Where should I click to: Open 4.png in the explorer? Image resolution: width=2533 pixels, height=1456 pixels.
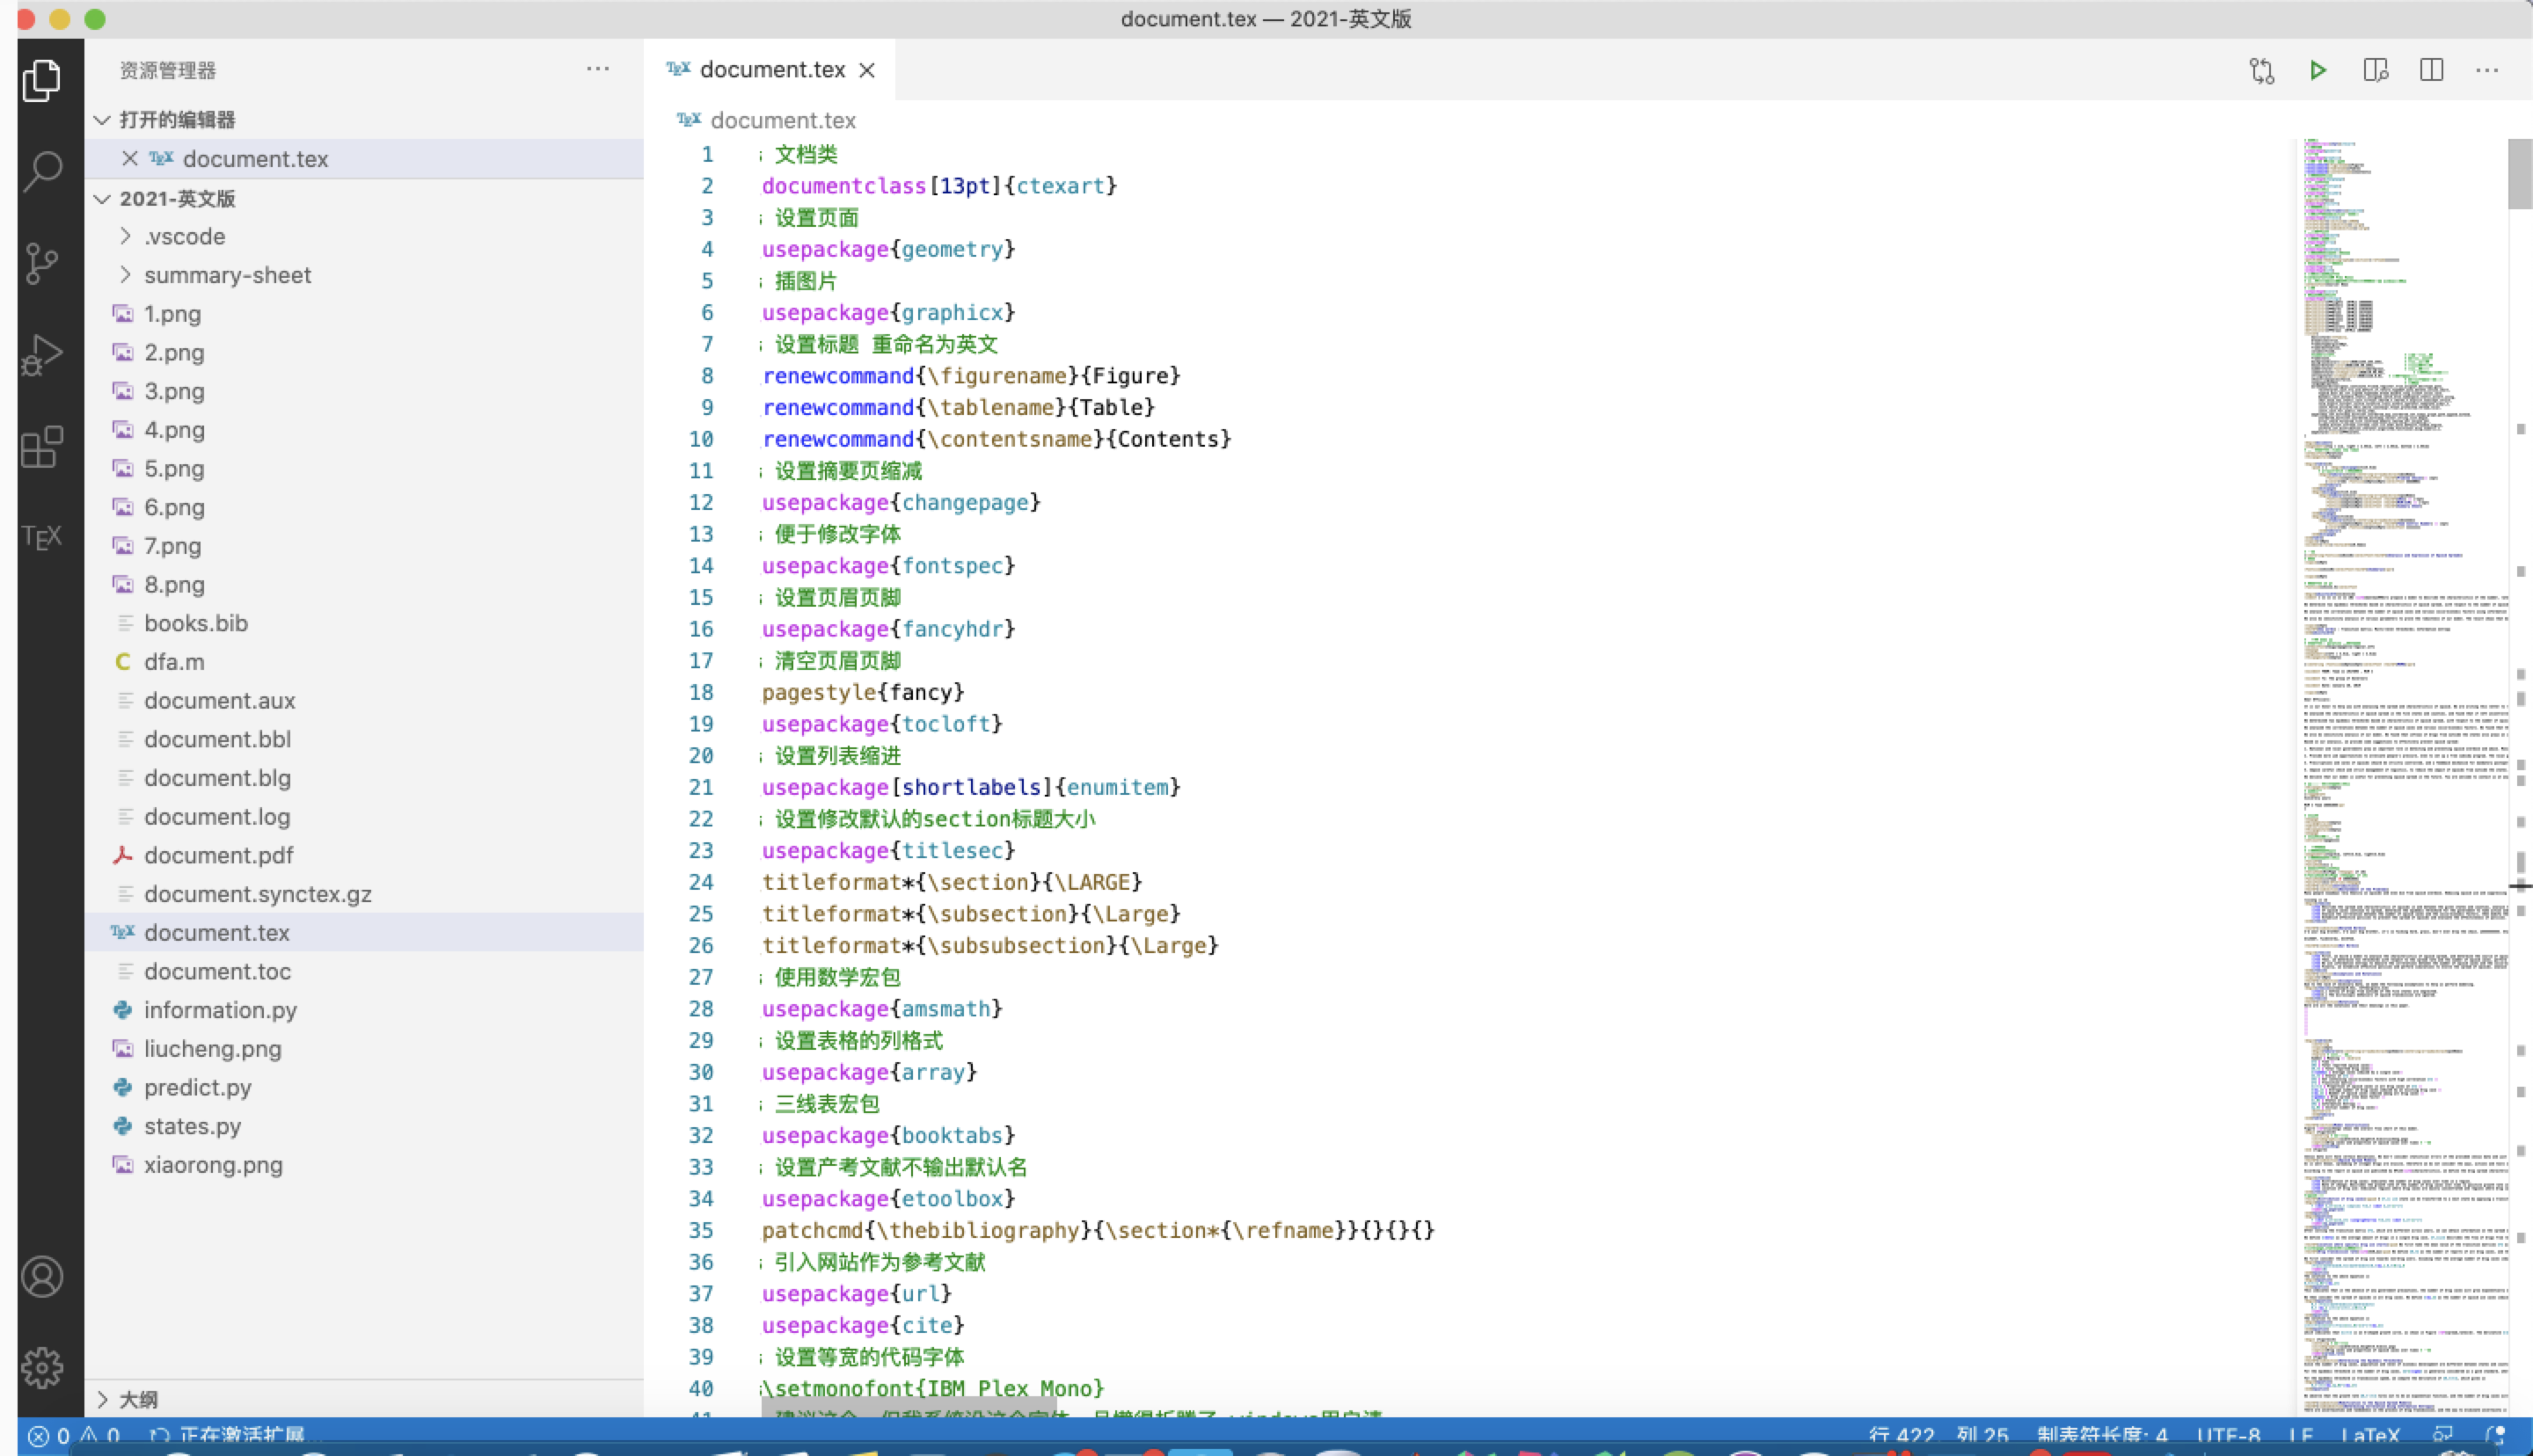coord(364,430)
